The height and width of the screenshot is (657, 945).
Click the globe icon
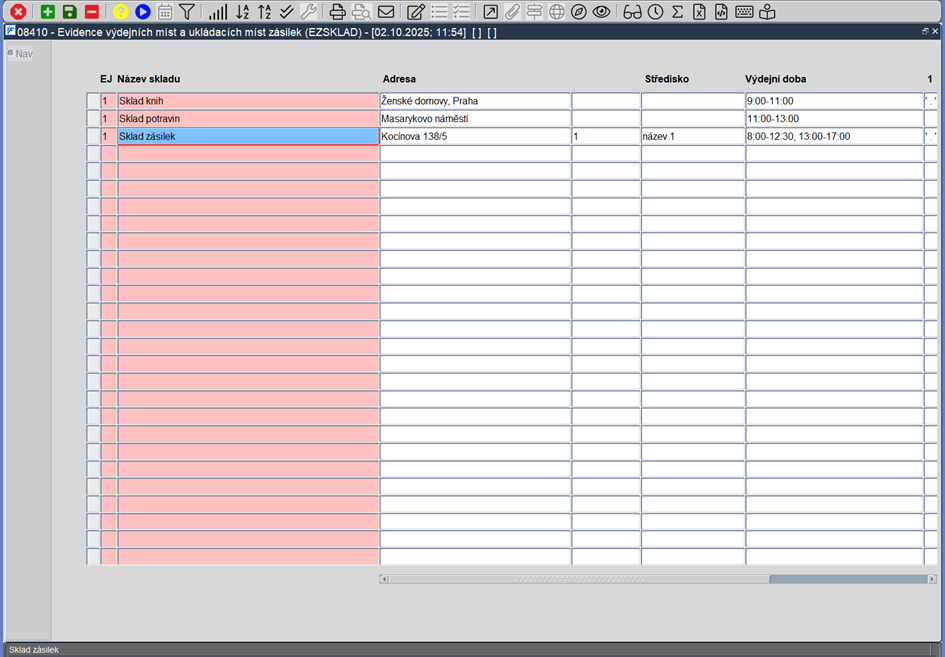(x=557, y=11)
